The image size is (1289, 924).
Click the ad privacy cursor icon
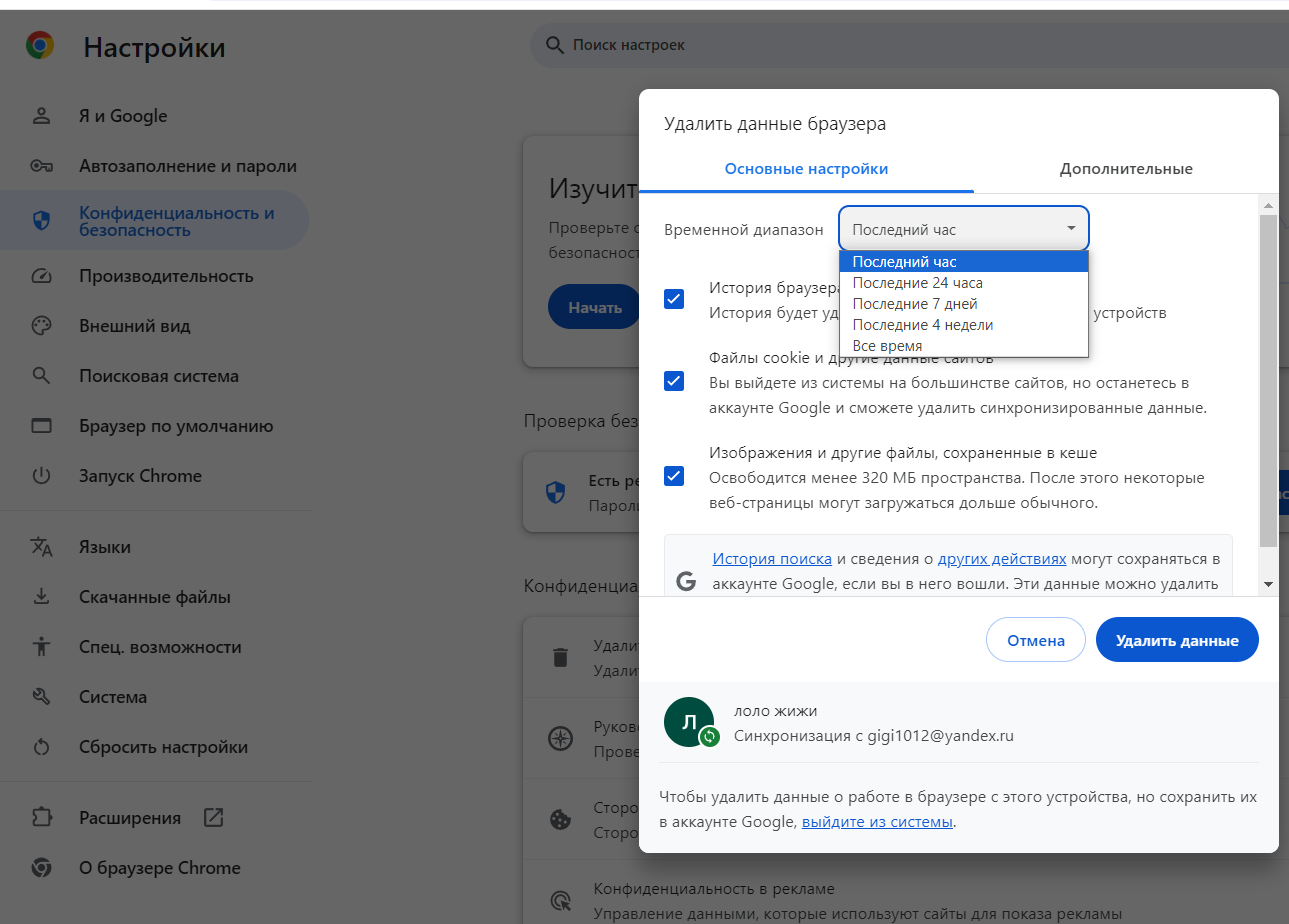[x=560, y=900]
